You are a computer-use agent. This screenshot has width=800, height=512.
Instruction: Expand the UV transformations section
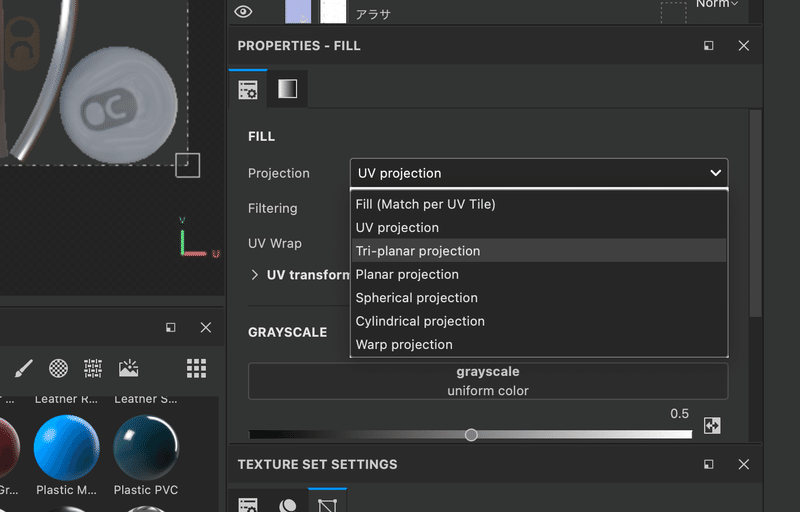(x=255, y=275)
